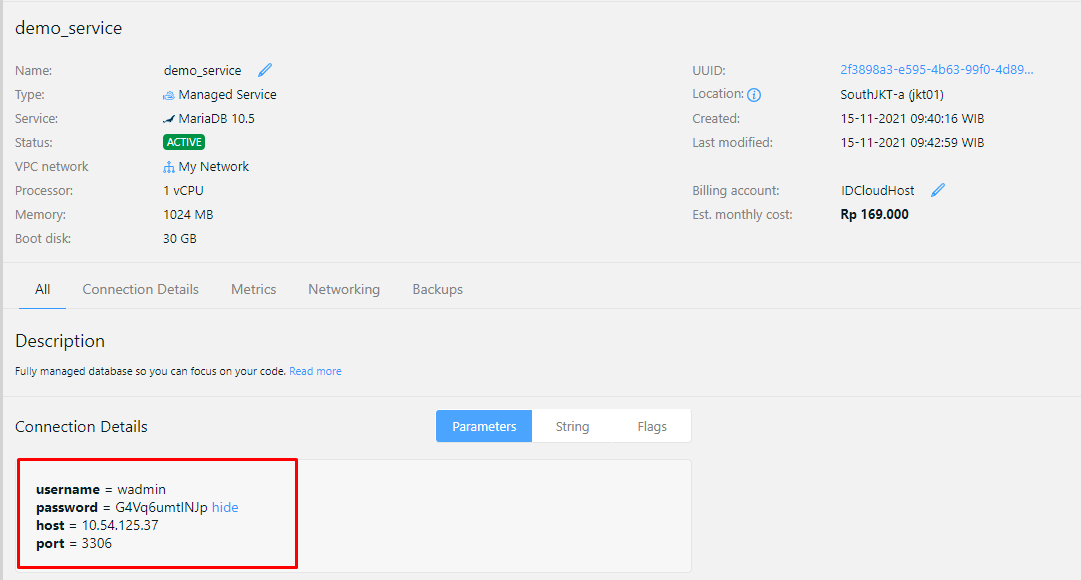Viewport: 1081px width, 580px height.
Task: Switch connection details to String view
Action: coord(572,426)
